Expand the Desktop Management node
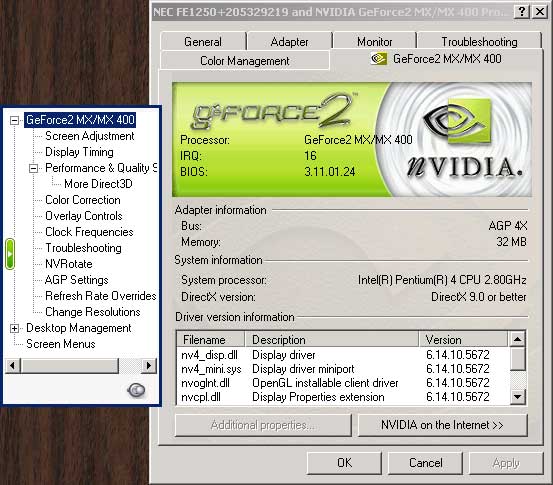Screen dimensions: 553x485 [14, 328]
